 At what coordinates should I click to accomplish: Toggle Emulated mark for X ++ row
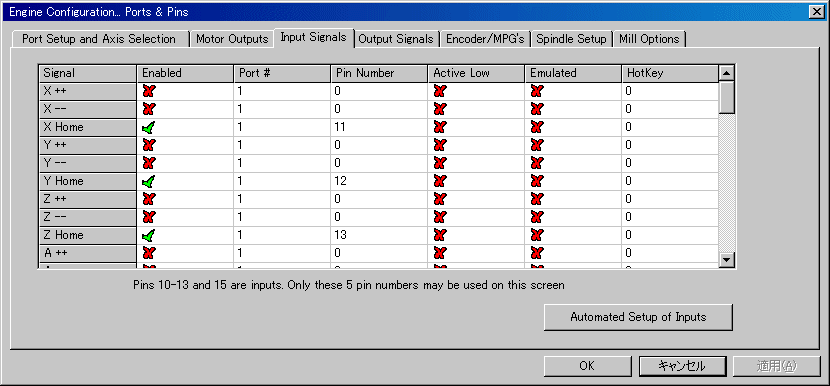(537, 91)
